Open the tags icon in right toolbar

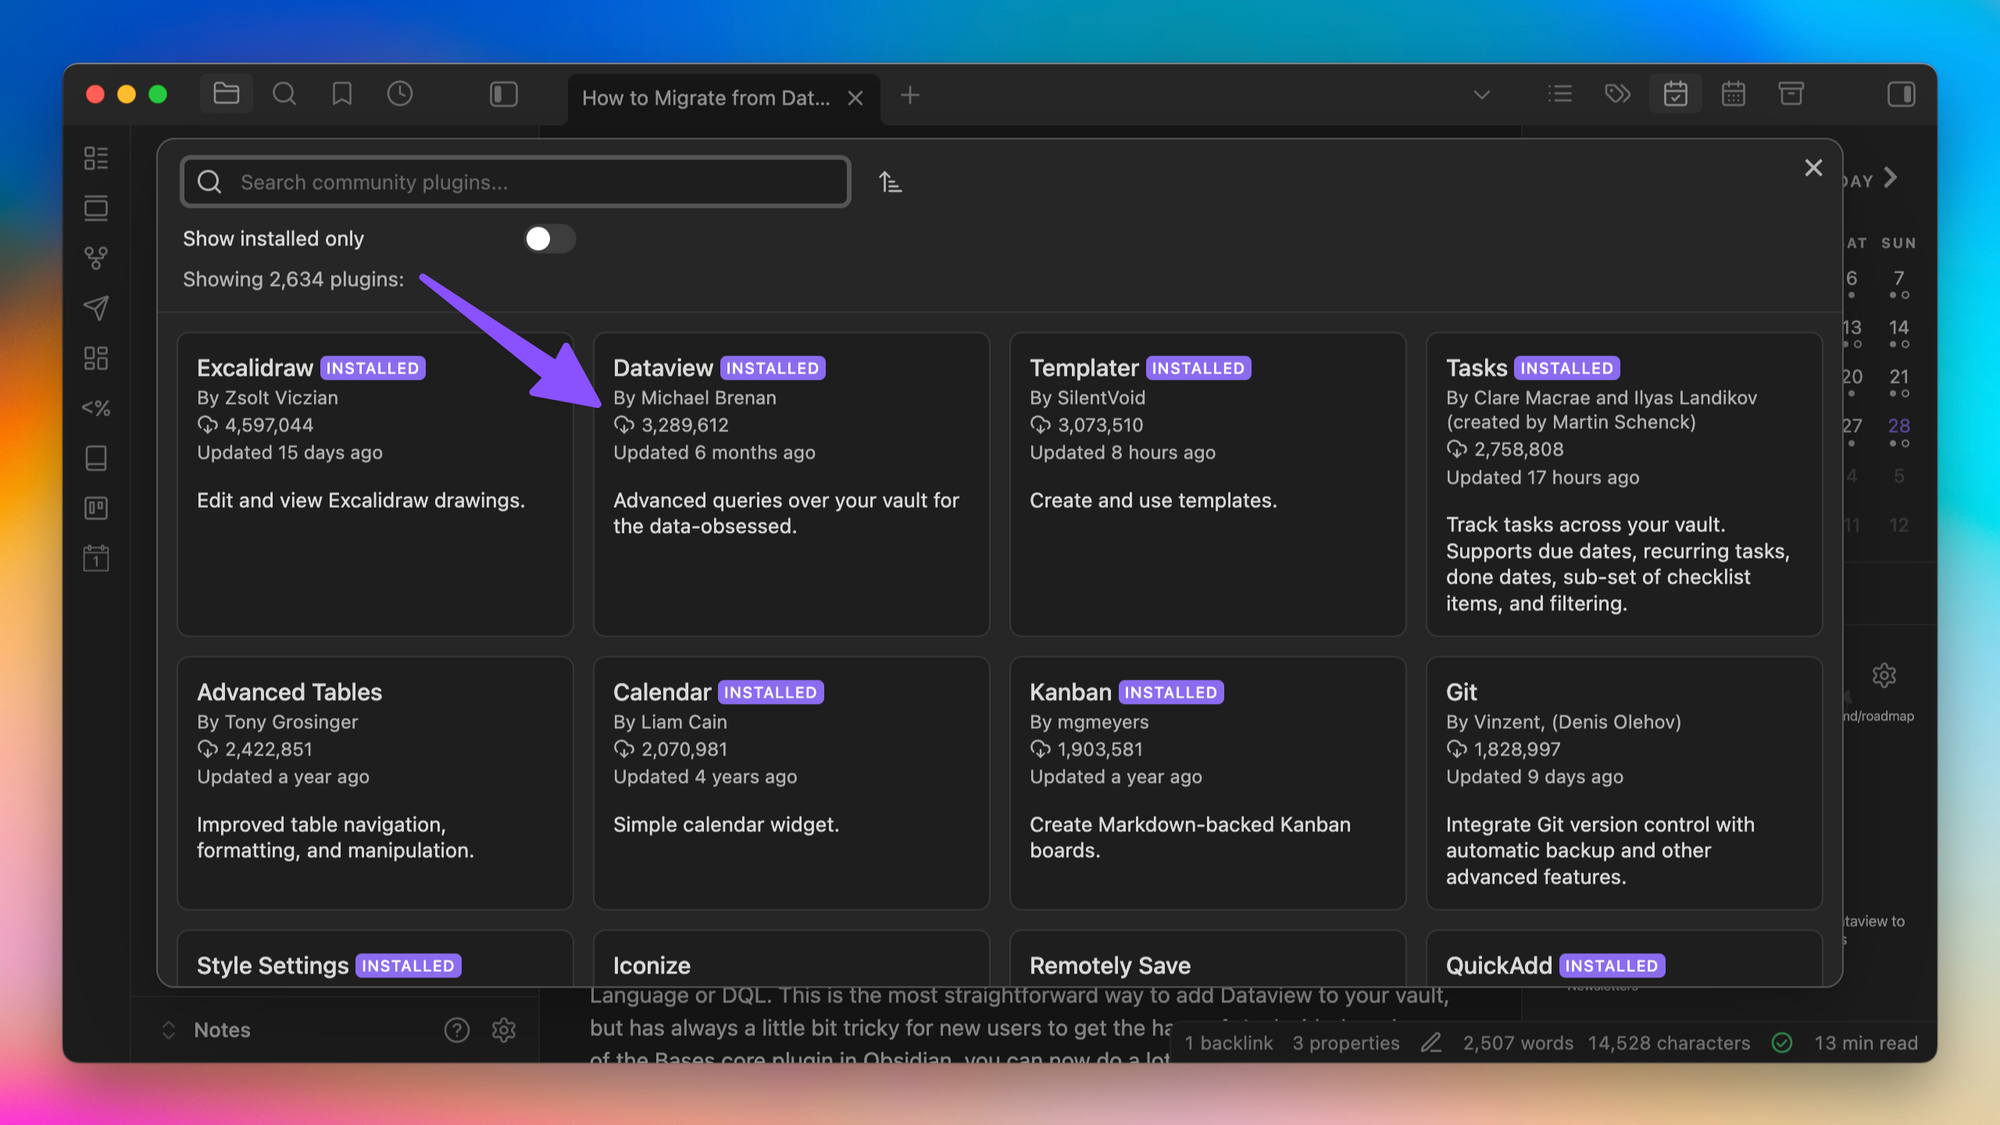[x=1617, y=94]
